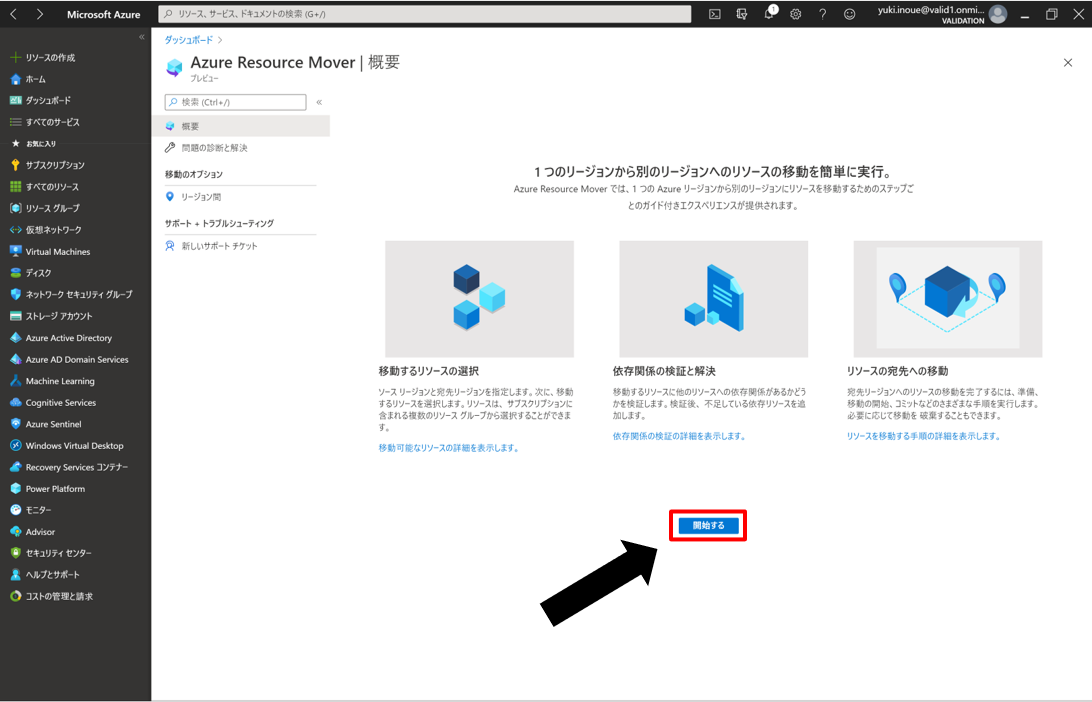Open 移動可能なリソースの詳細を表示します link
Screen dimensions: 1092x702
click(x=448, y=448)
